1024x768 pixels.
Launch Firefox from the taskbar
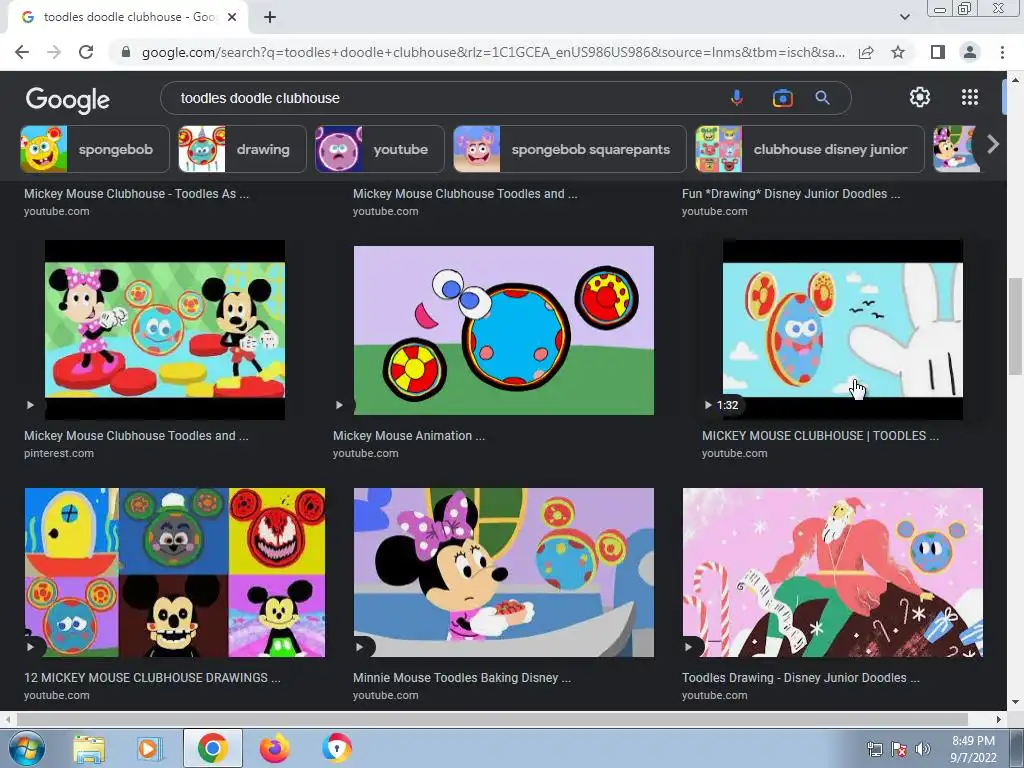[275, 749]
